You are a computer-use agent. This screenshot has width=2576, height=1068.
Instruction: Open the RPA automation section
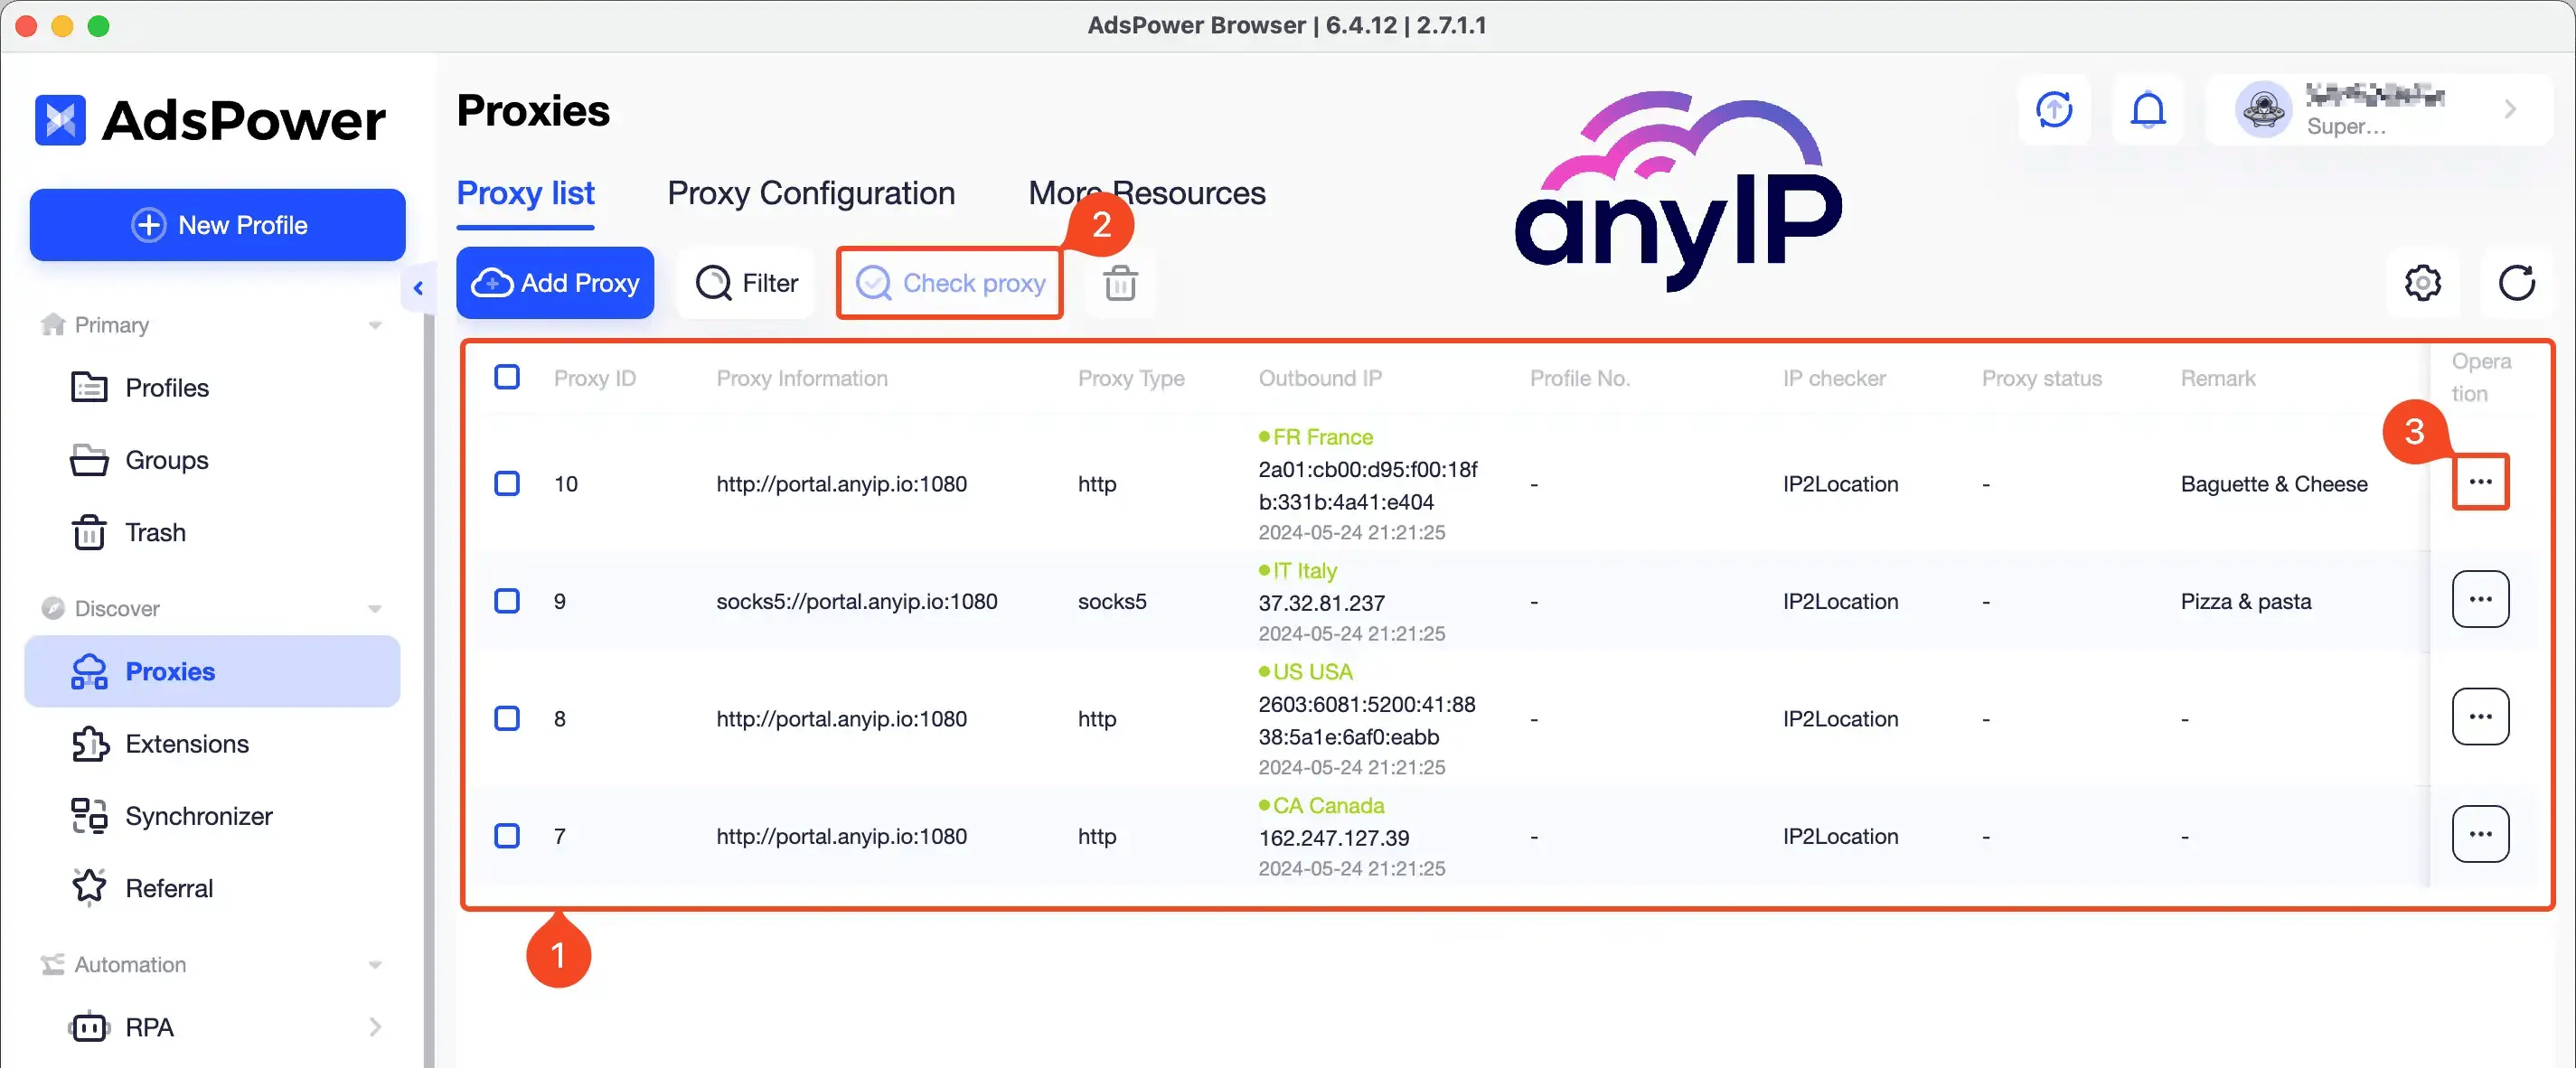pos(146,1027)
